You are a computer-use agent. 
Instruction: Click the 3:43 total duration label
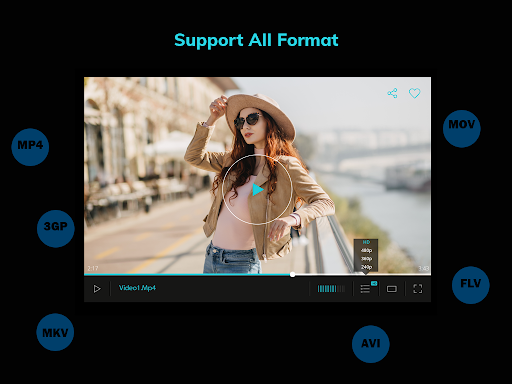(x=424, y=268)
